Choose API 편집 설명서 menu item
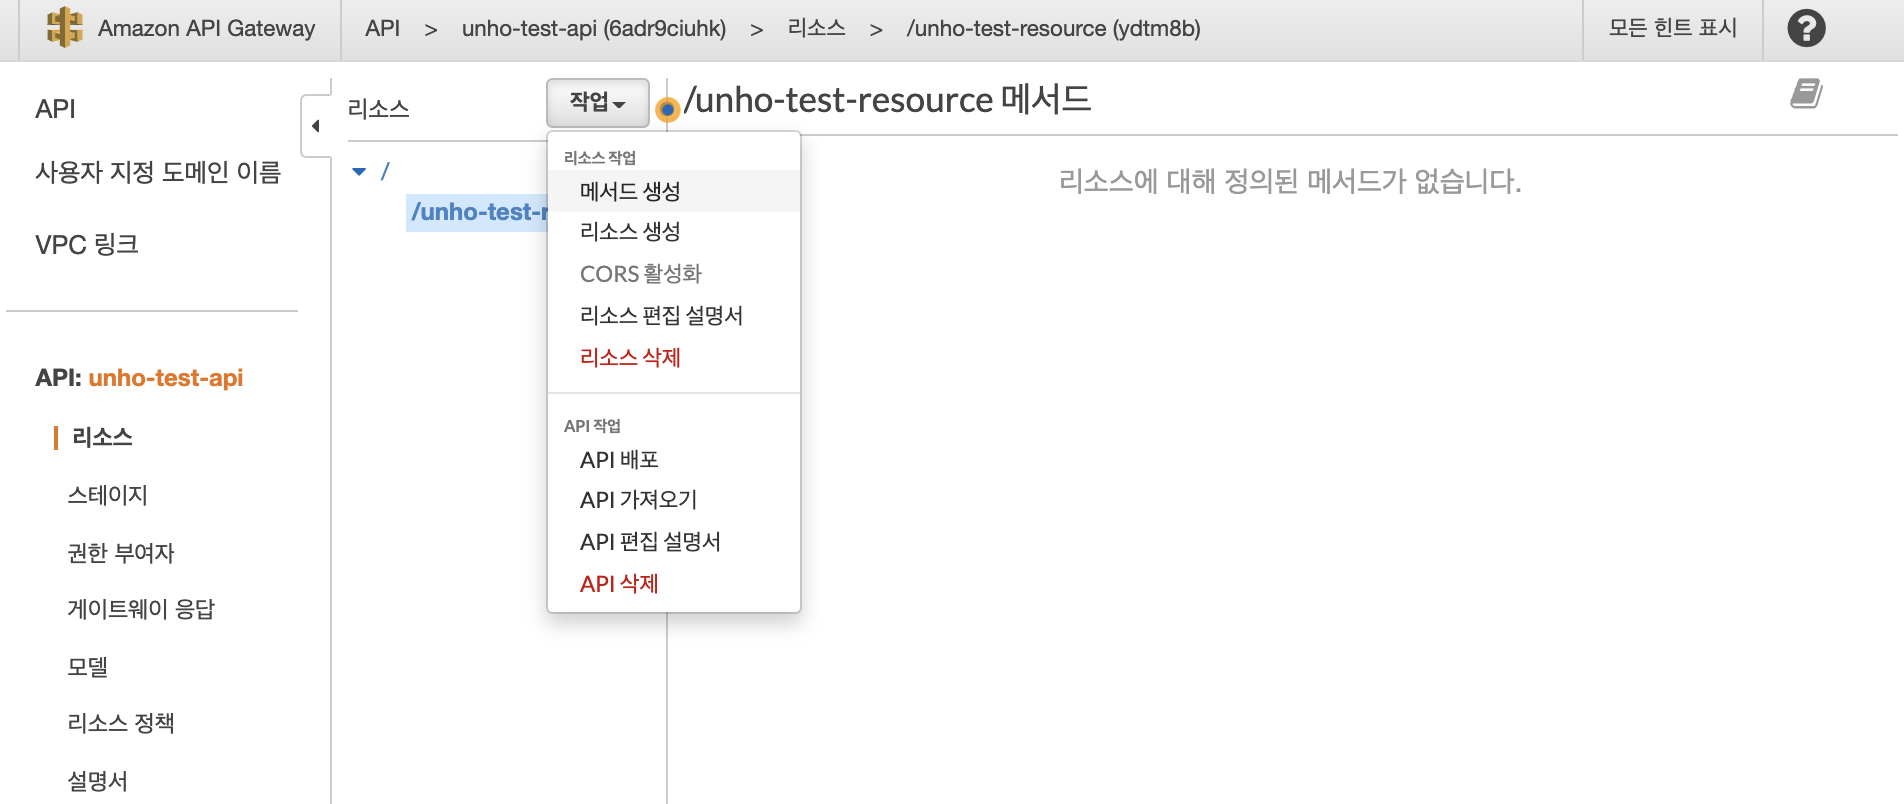The height and width of the screenshot is (804, 1904). point(674,542)
